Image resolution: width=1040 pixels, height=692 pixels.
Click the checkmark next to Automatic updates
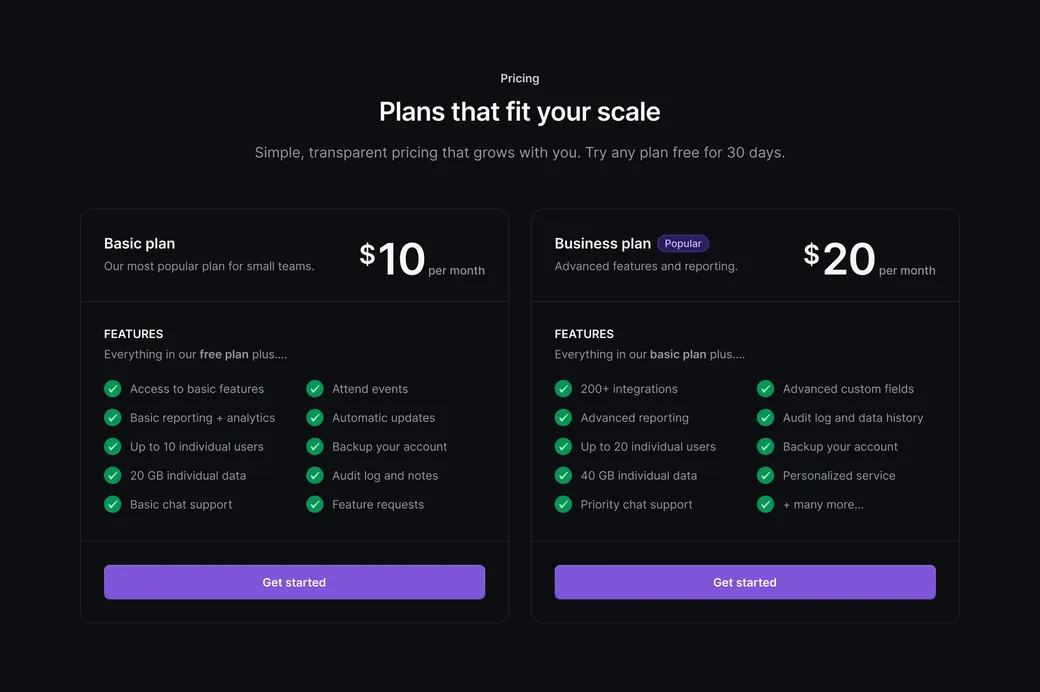tap(314, 417)
